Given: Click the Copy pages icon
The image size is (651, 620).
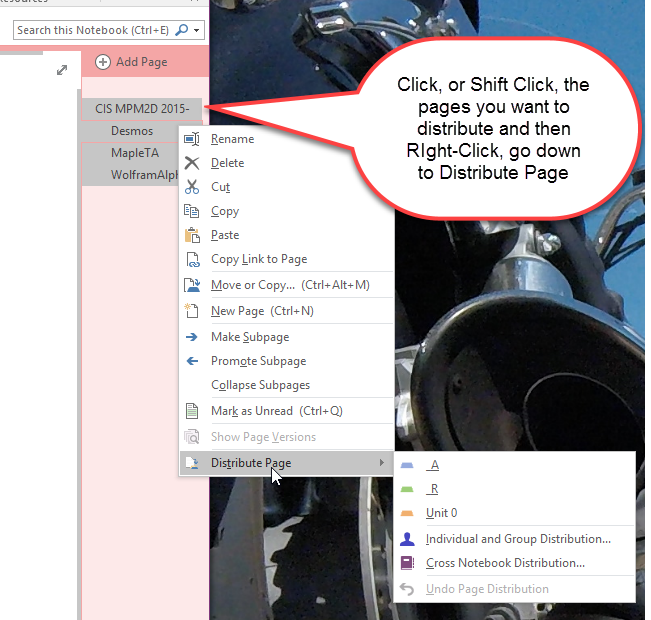Looking at the screenshot, I should [192, 211].
